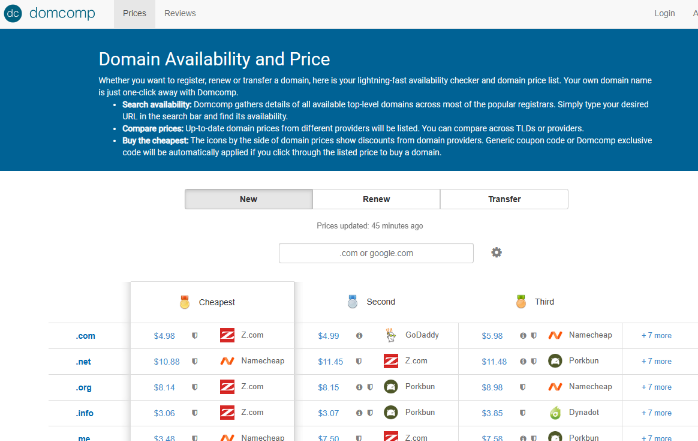Click the $8.98 Namecheap price
Viewport: 698px width, 441px height.
[492, 388]
